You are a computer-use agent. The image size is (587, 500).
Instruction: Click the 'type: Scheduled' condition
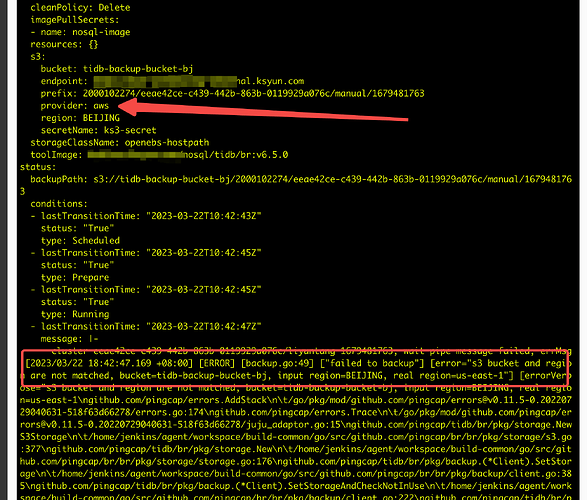click(x=80, y=241)
